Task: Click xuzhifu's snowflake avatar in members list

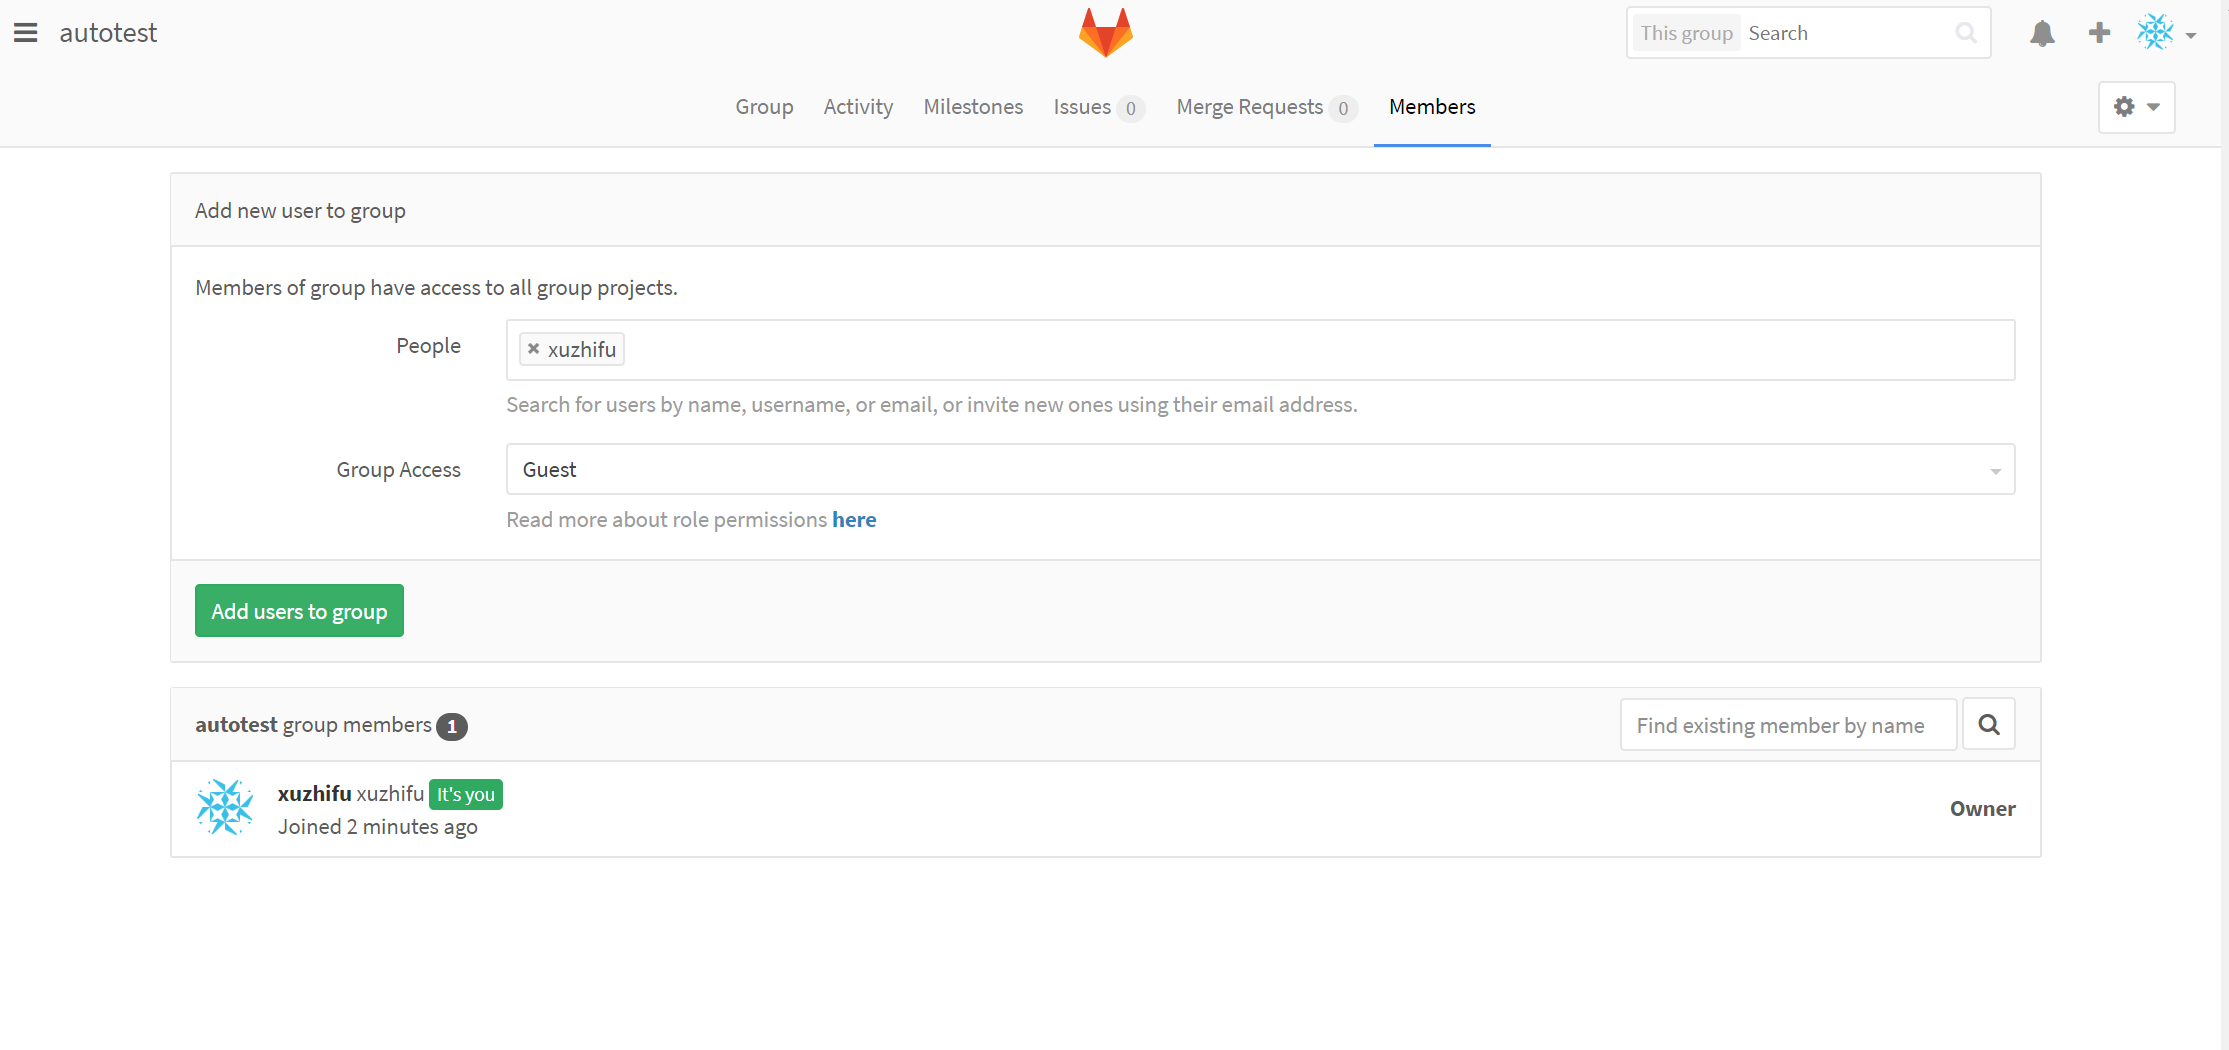Action: tap(225, 807)
